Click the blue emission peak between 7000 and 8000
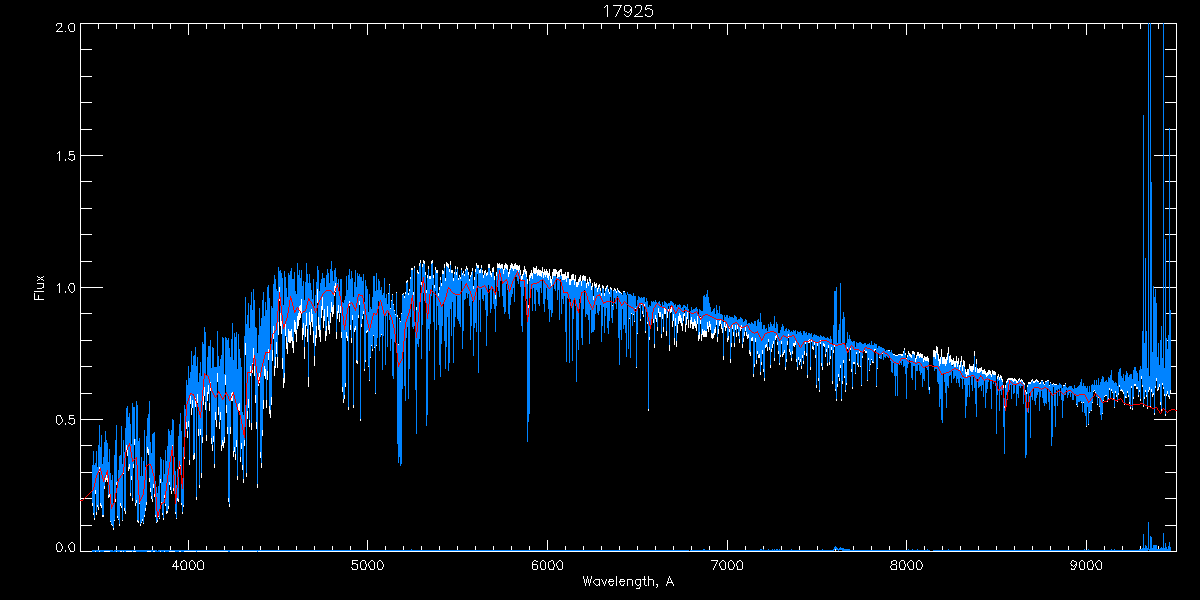Image resolution: width=1200 pixels, height=600 pixels. coord(837,300)
